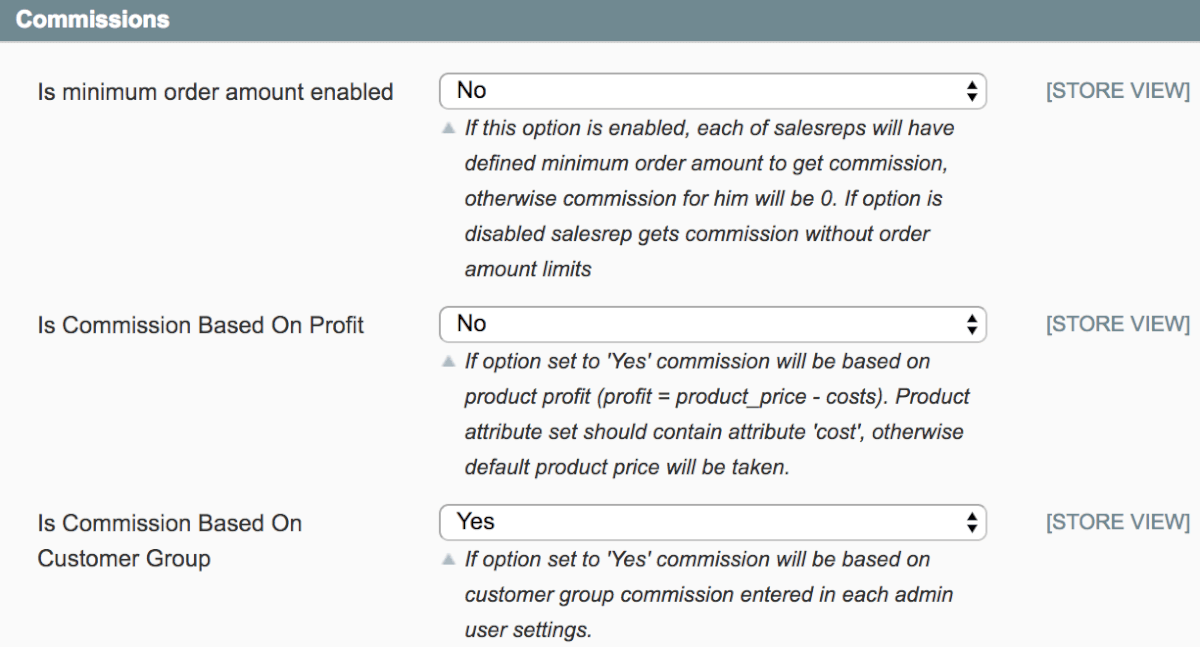
Task: Click the 'Is Commission Based On Customer Group' label
Action: [x=169, y=541]
